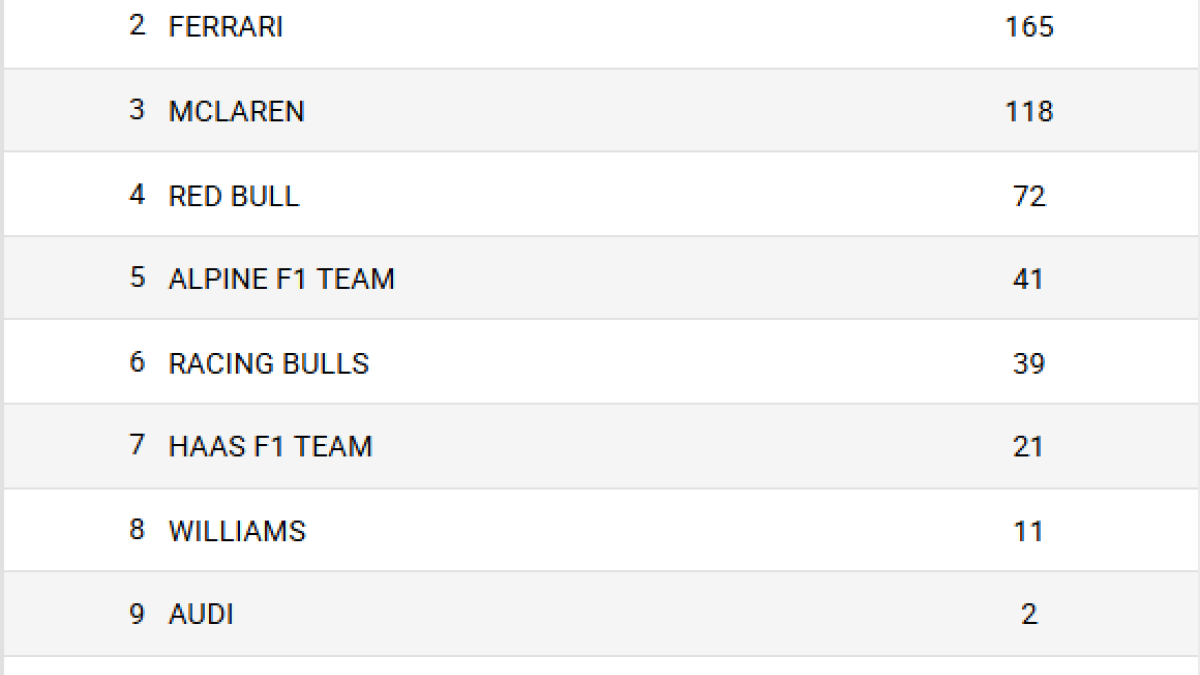1200x675 pixels.
Task: Click position number 9 beside Audi
Action: [x=137, y=614]
